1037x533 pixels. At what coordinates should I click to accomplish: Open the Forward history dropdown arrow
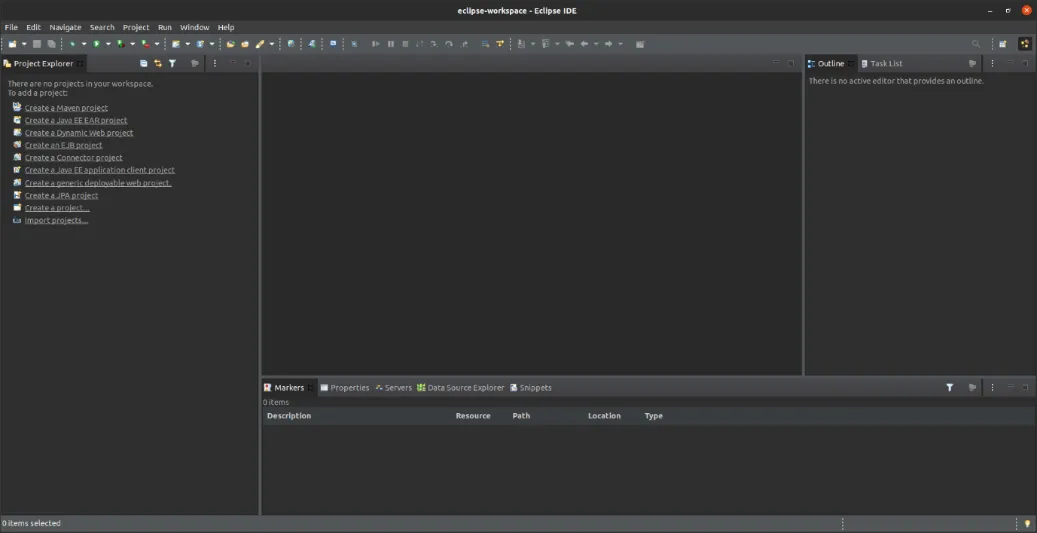coord(620,44)
